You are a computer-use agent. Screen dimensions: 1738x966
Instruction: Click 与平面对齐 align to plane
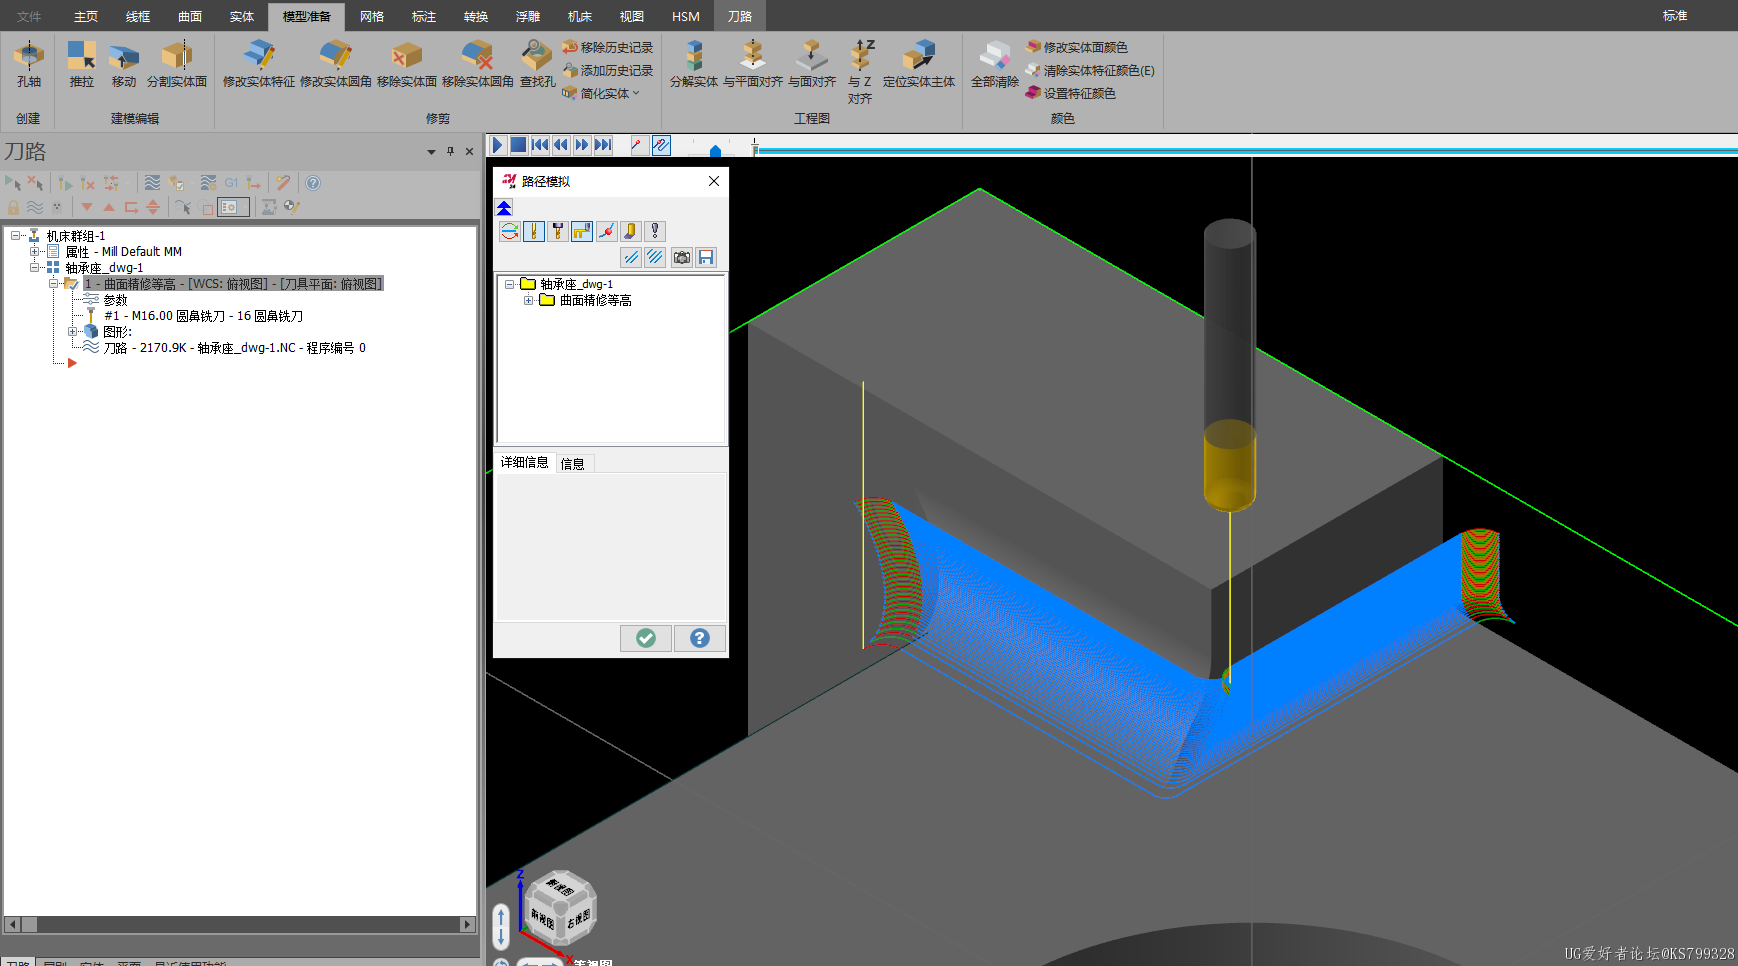[753, 65]
